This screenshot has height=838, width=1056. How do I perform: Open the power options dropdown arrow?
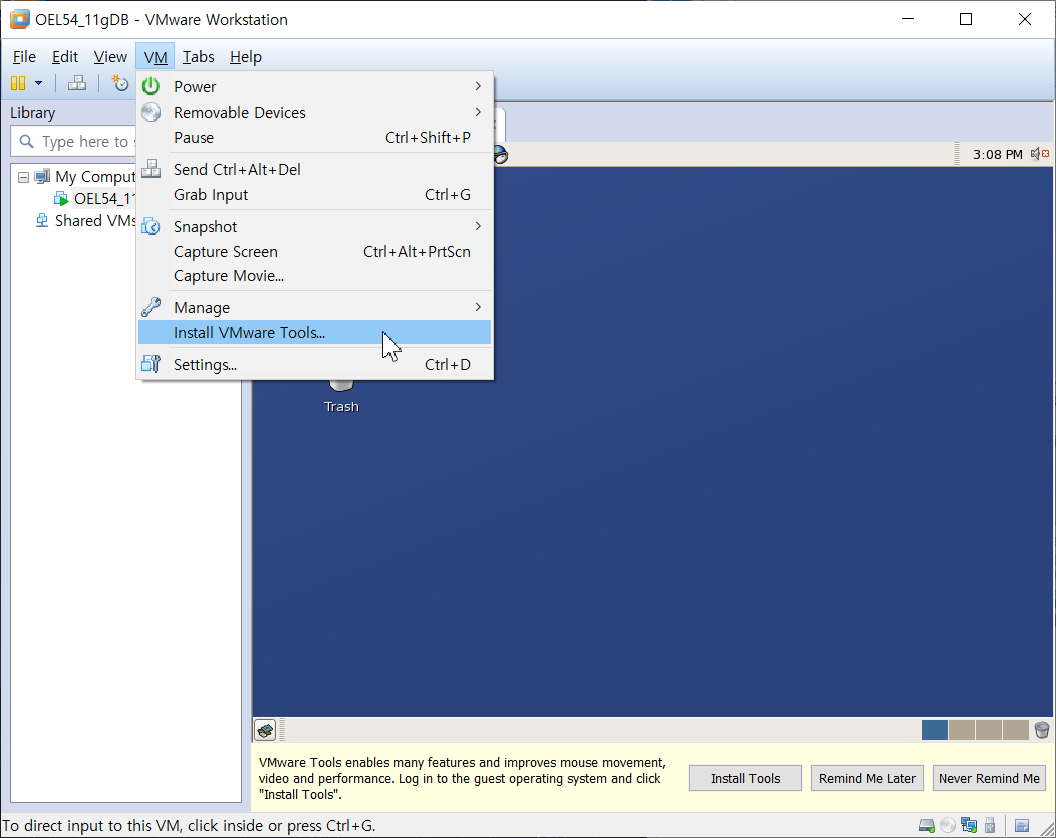tap(38, 83)
